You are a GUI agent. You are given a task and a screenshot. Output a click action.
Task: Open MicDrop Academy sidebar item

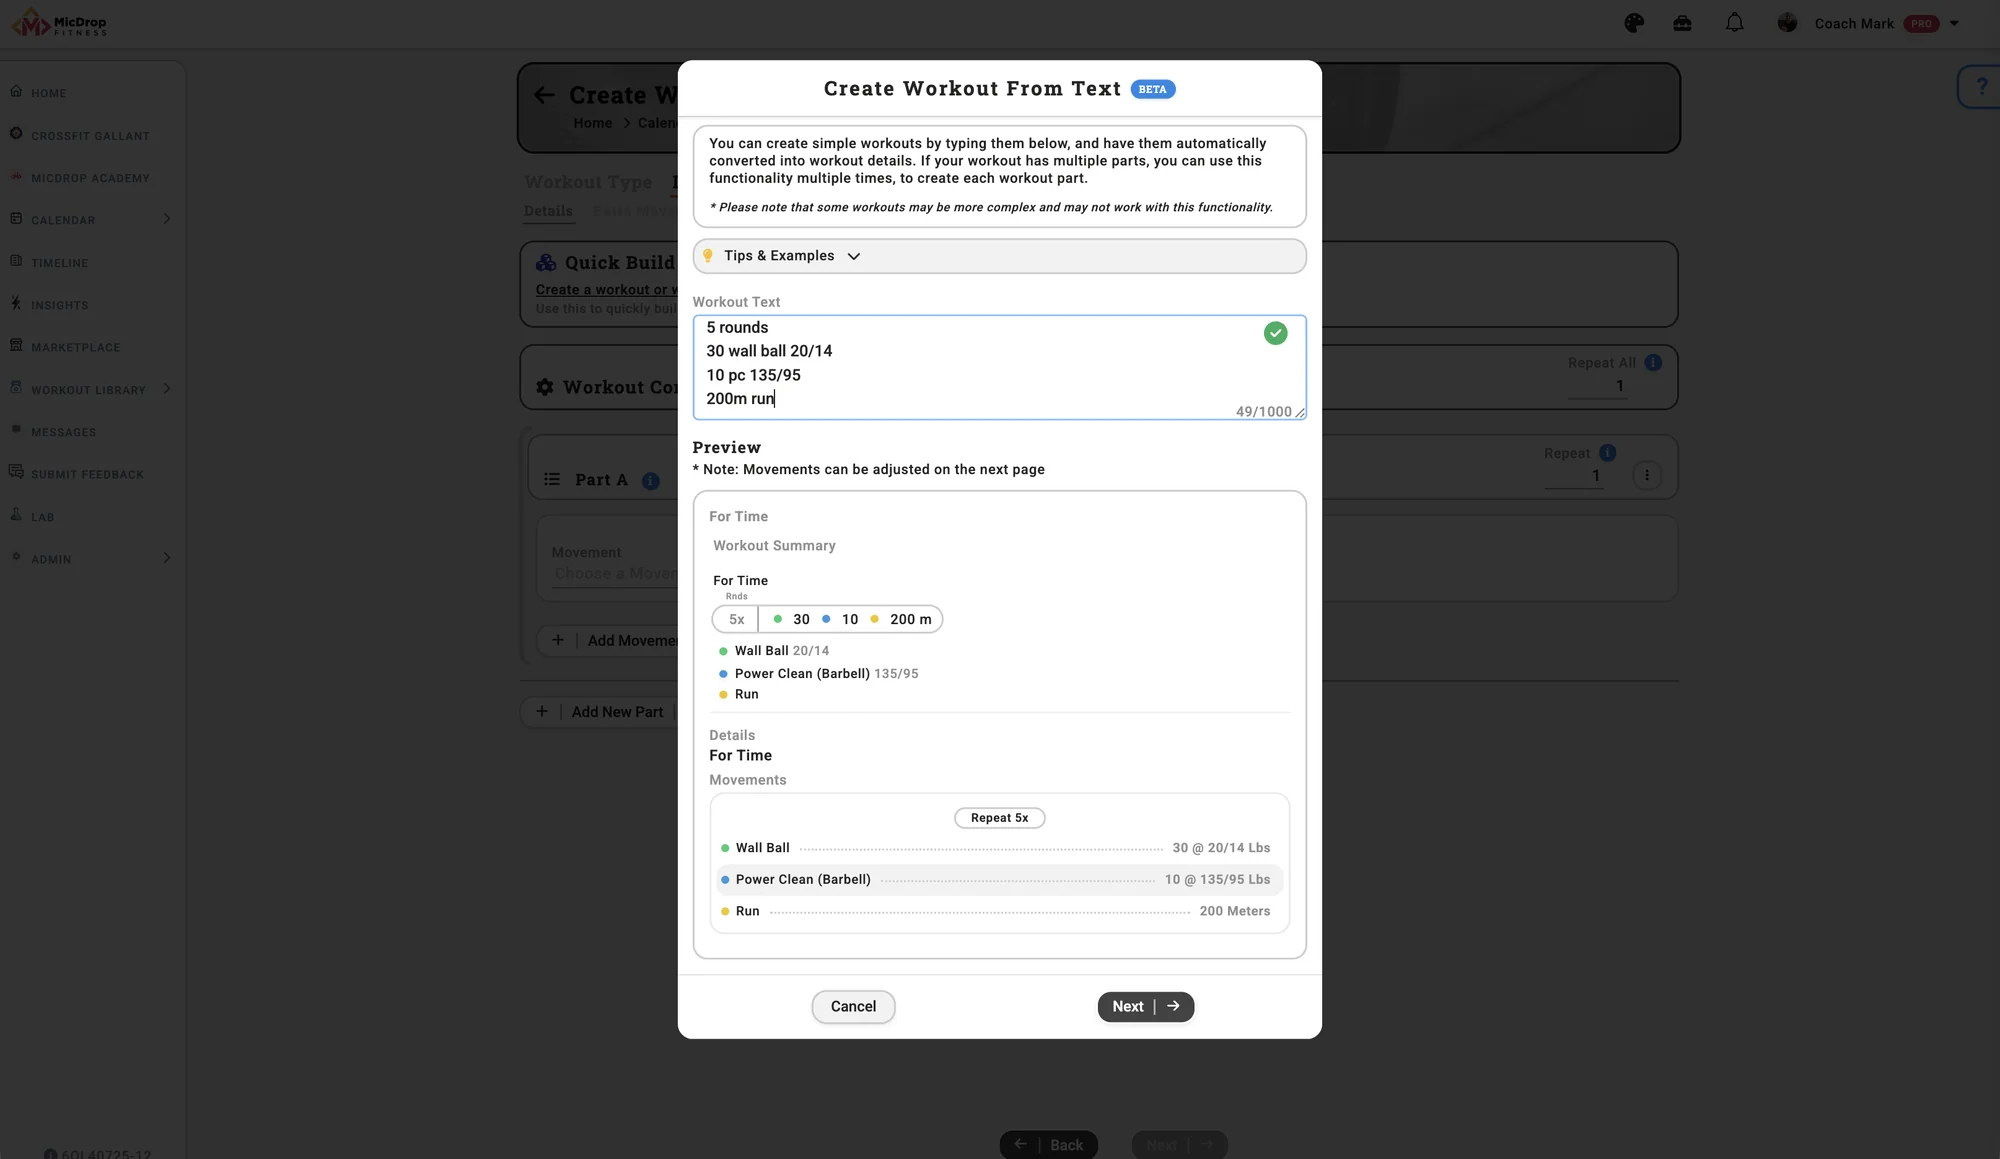coord(90,178)
